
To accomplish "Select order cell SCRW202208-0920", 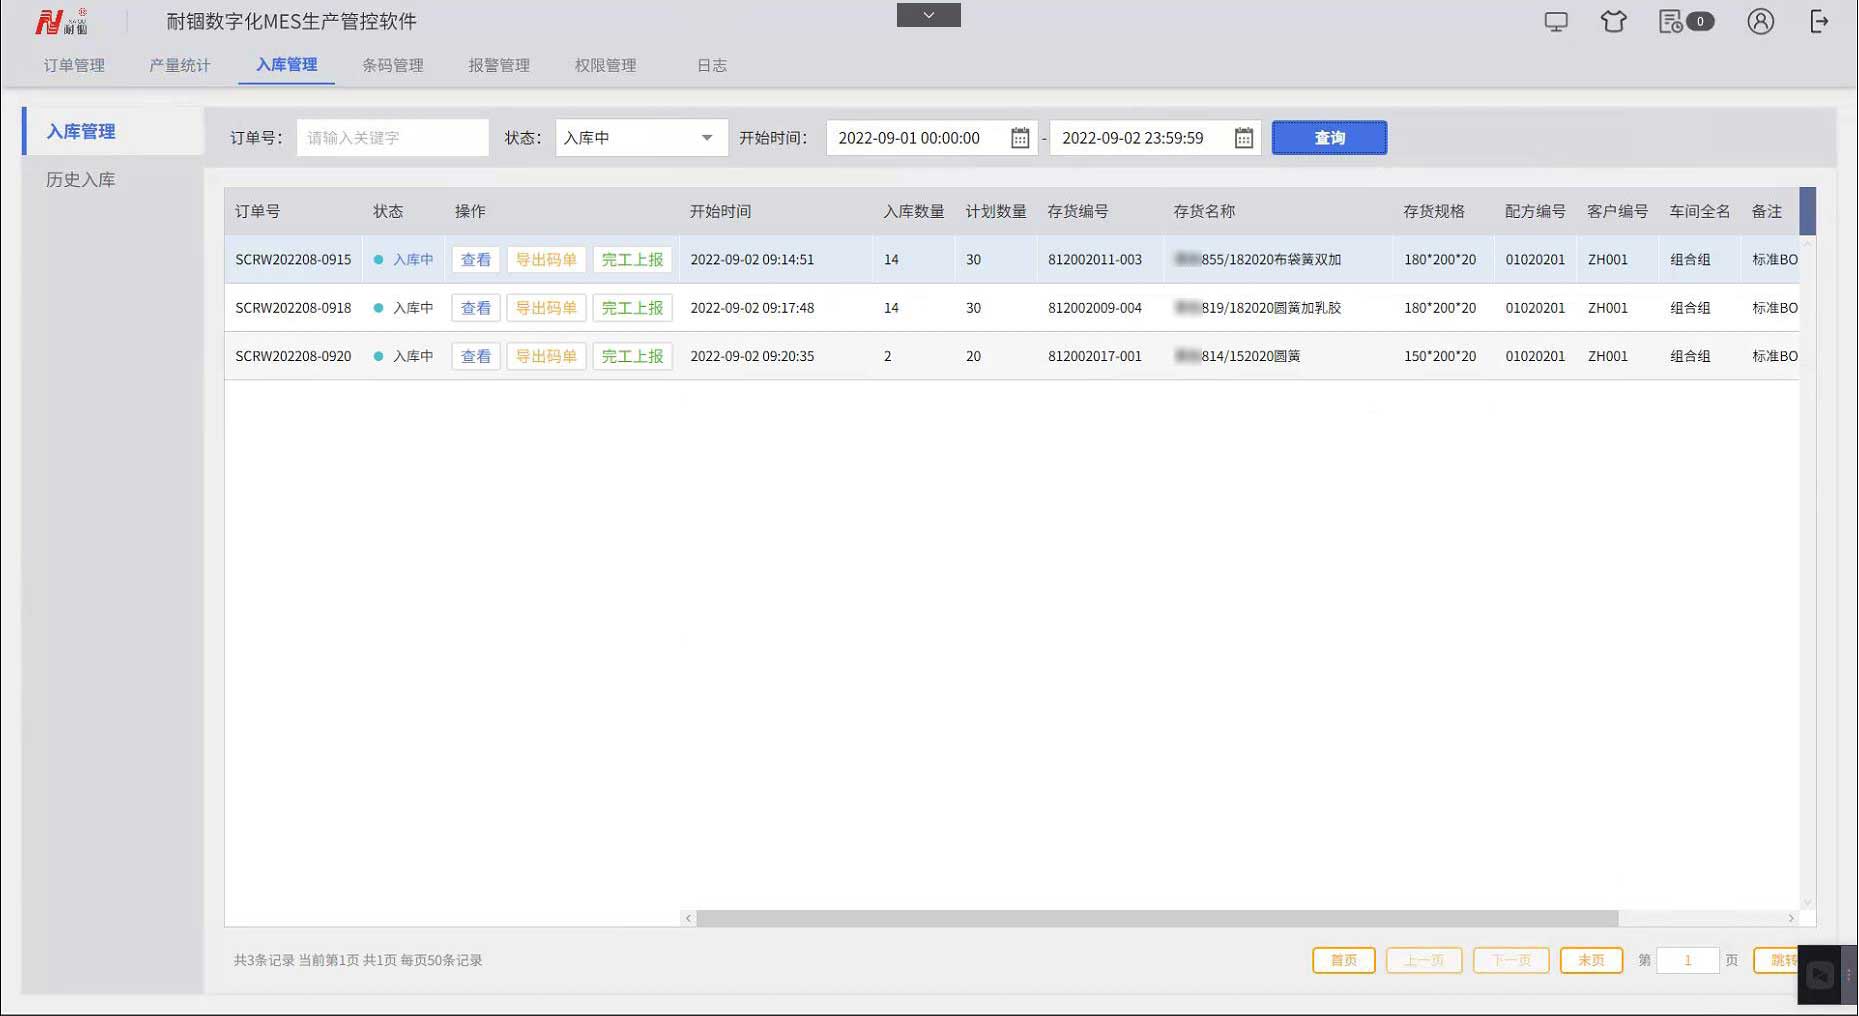I will [x=293, y=356].
